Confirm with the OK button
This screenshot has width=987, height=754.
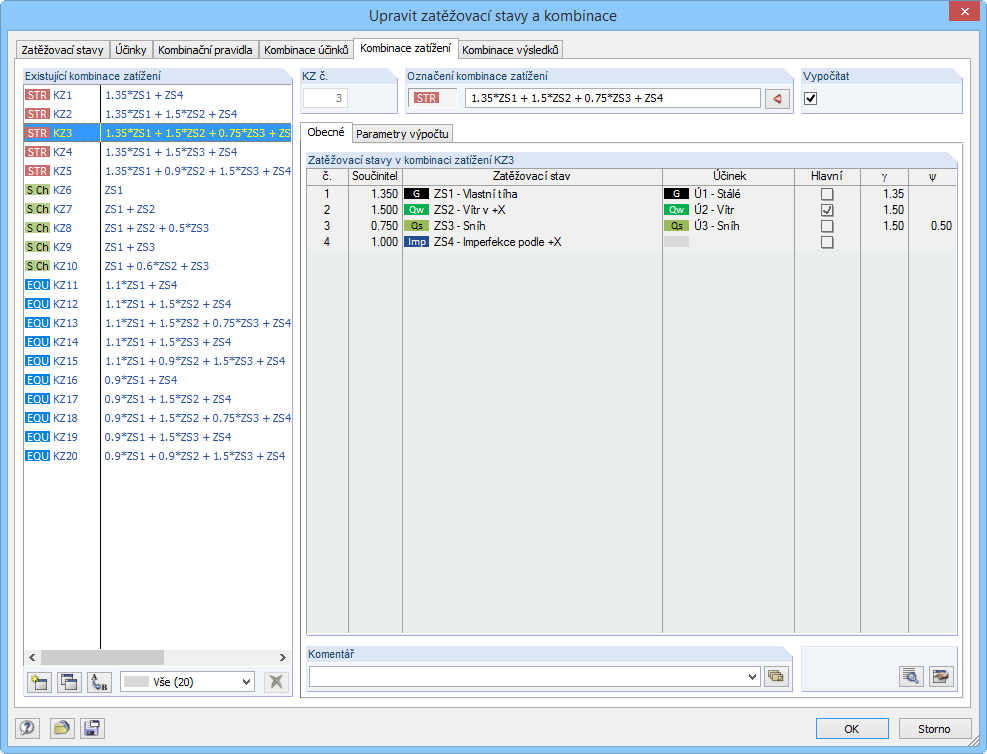(852, 729)
